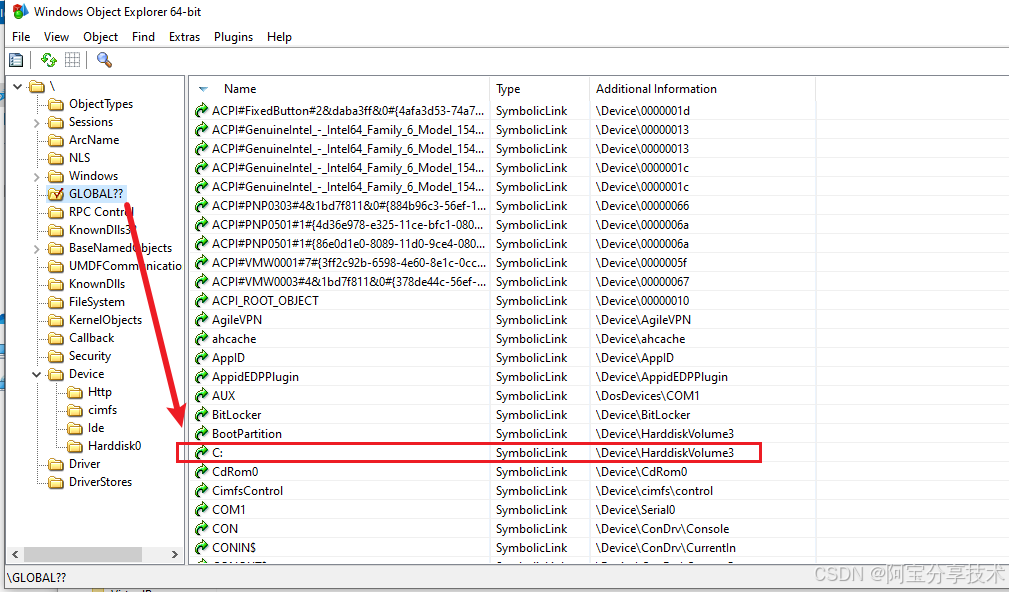Click the checked GLOBAL?? folder icon
1009x592 pixels.
(x=57, y=194)
